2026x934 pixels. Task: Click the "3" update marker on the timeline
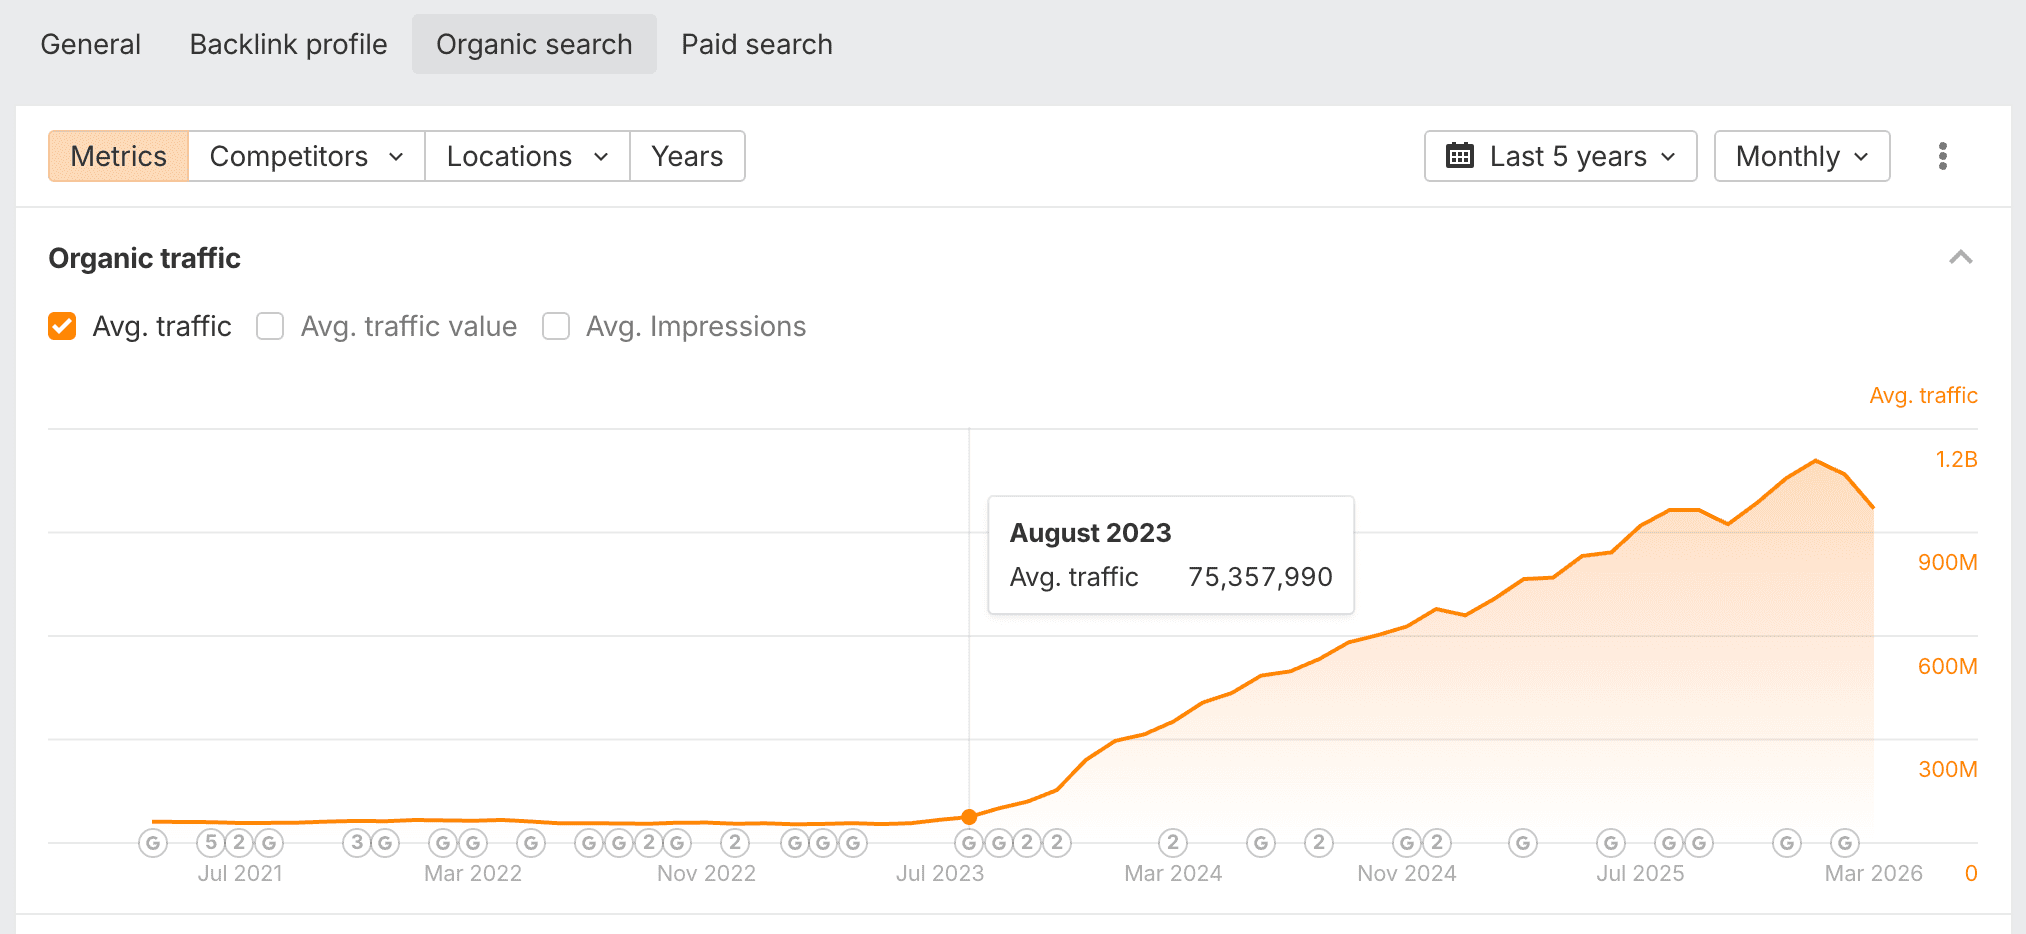pyautogui.click(x=357, y=843)
